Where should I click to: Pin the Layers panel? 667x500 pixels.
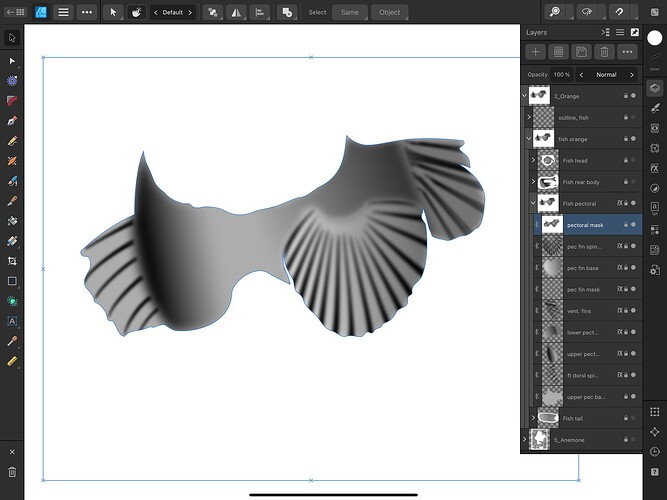click(x=635, y=32)
